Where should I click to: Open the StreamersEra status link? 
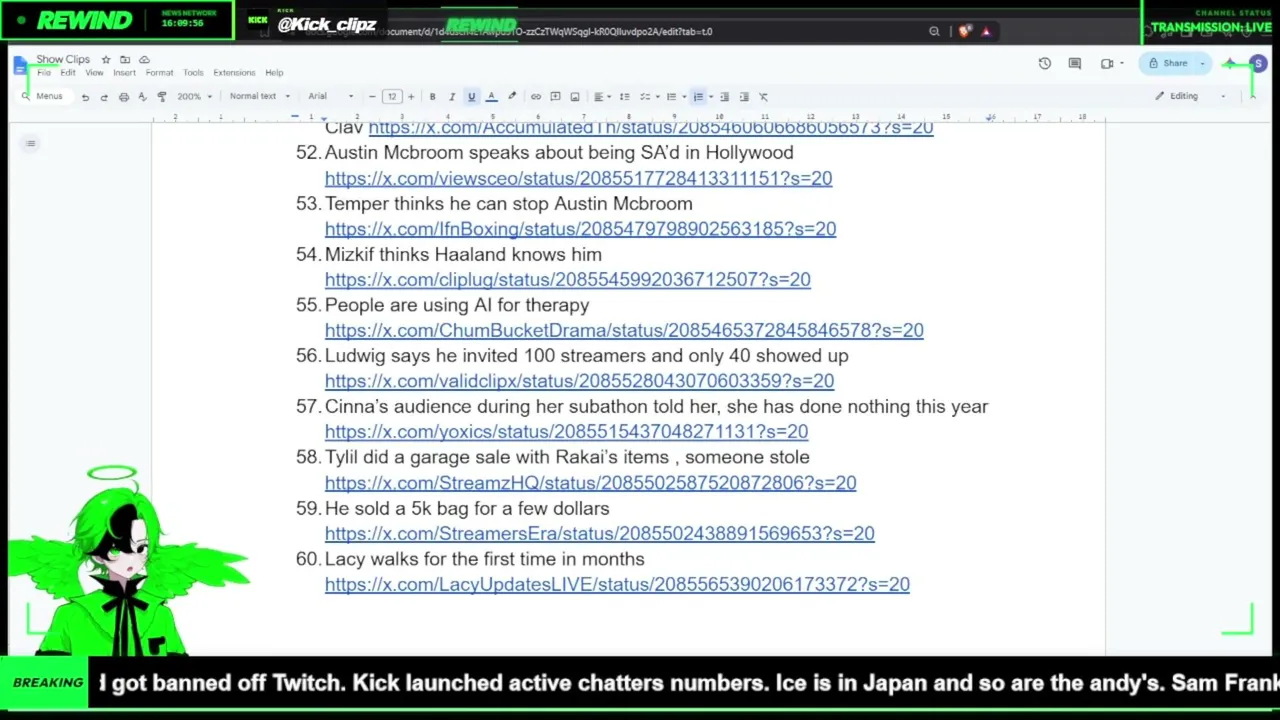point(600,534)
